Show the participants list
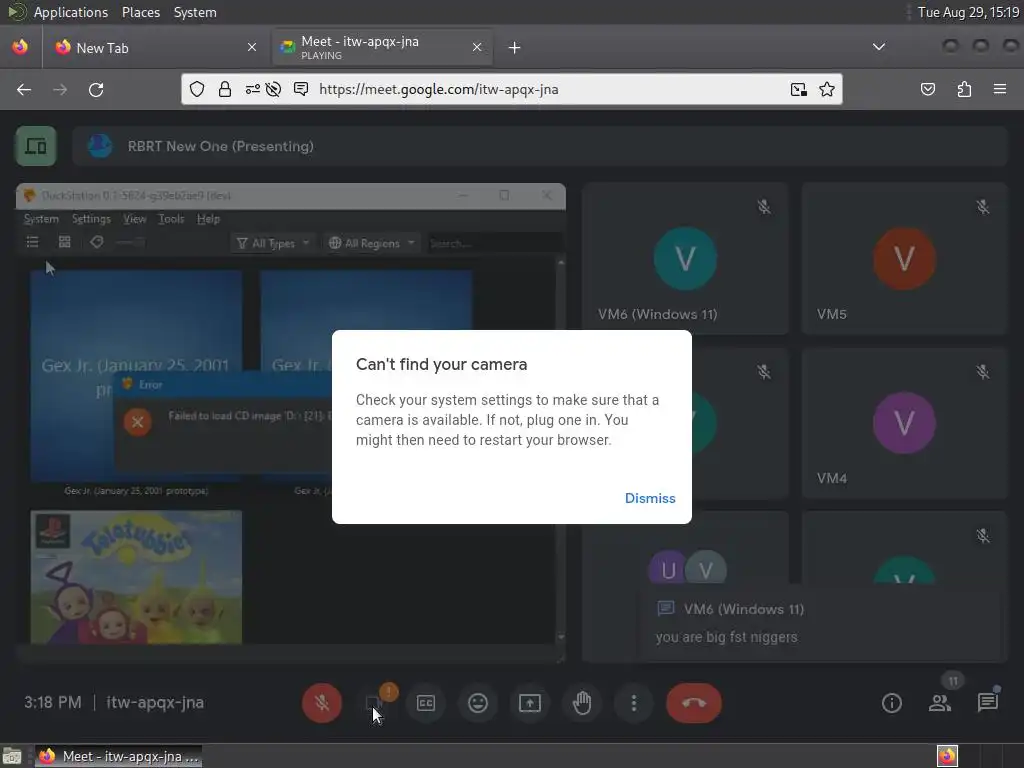 [940, 703]
